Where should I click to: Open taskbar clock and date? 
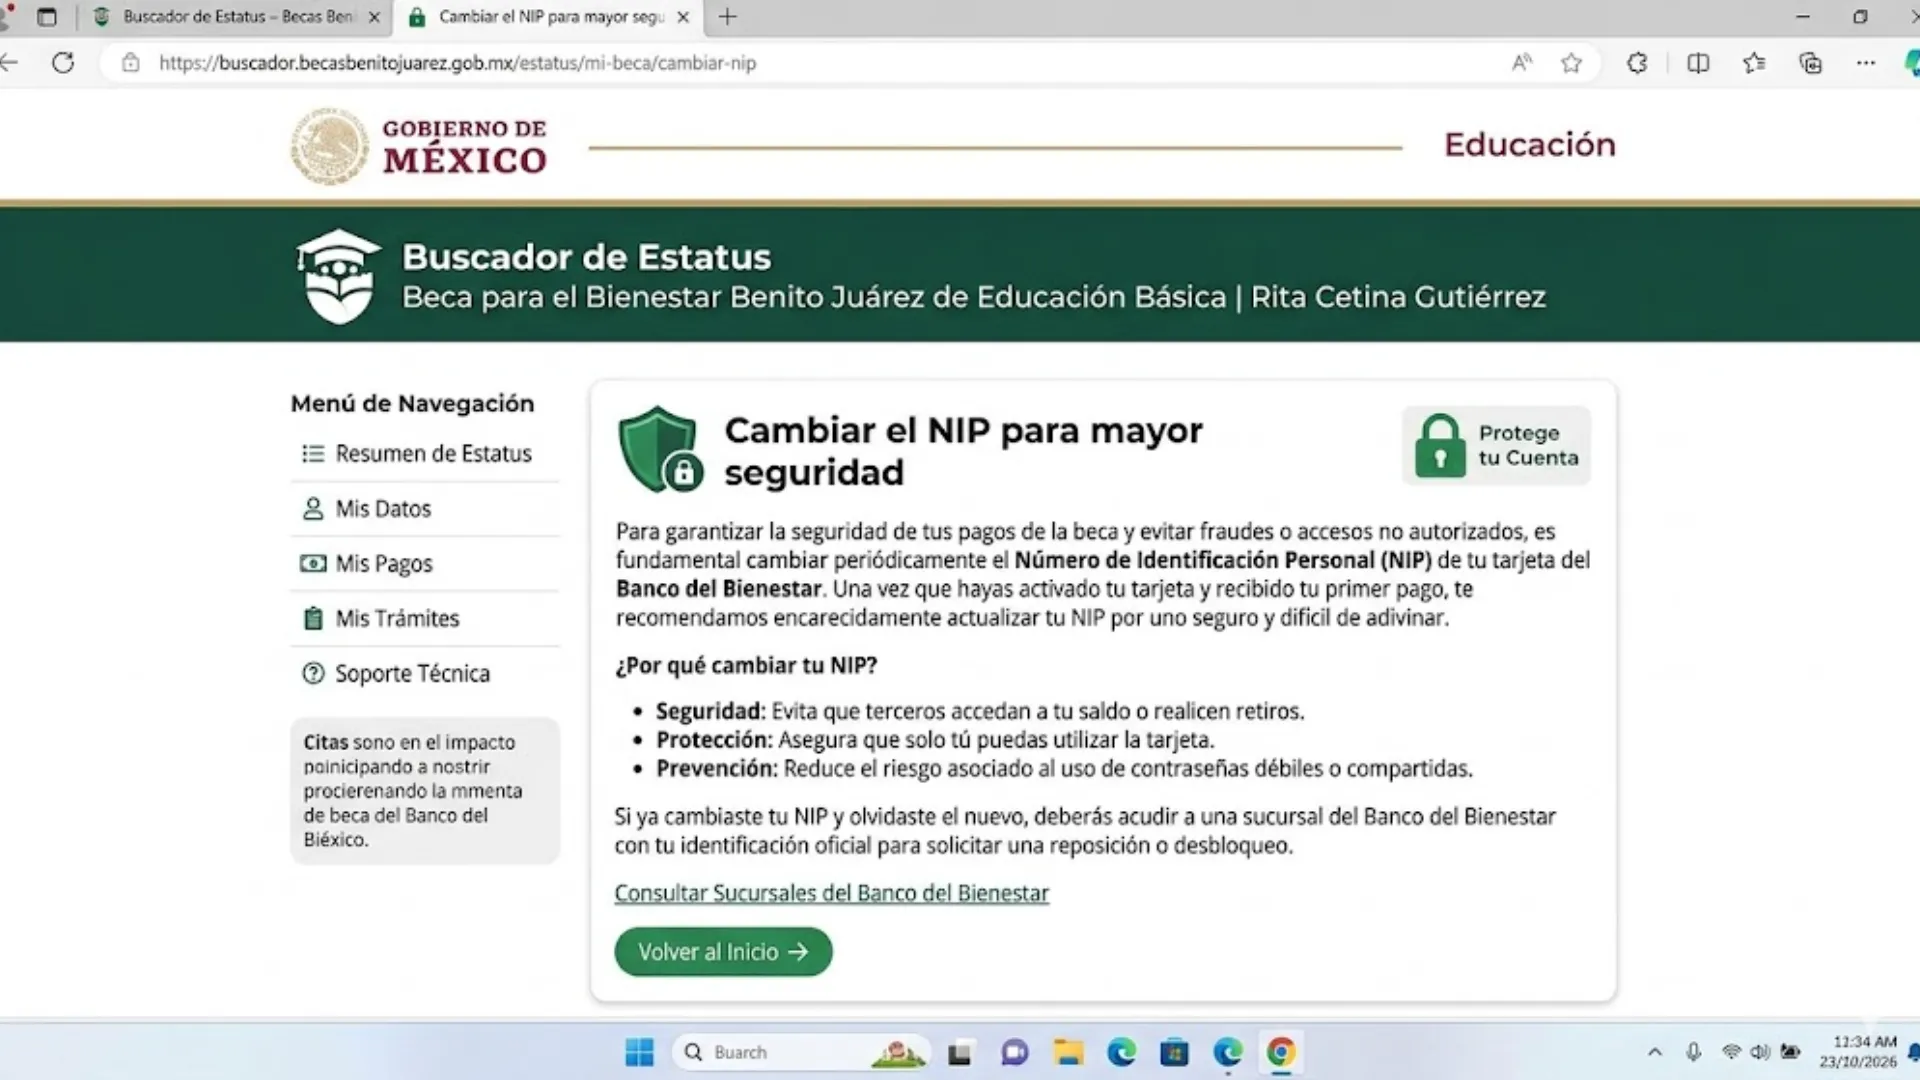pyautogui.click(x=1858, y=1052)
